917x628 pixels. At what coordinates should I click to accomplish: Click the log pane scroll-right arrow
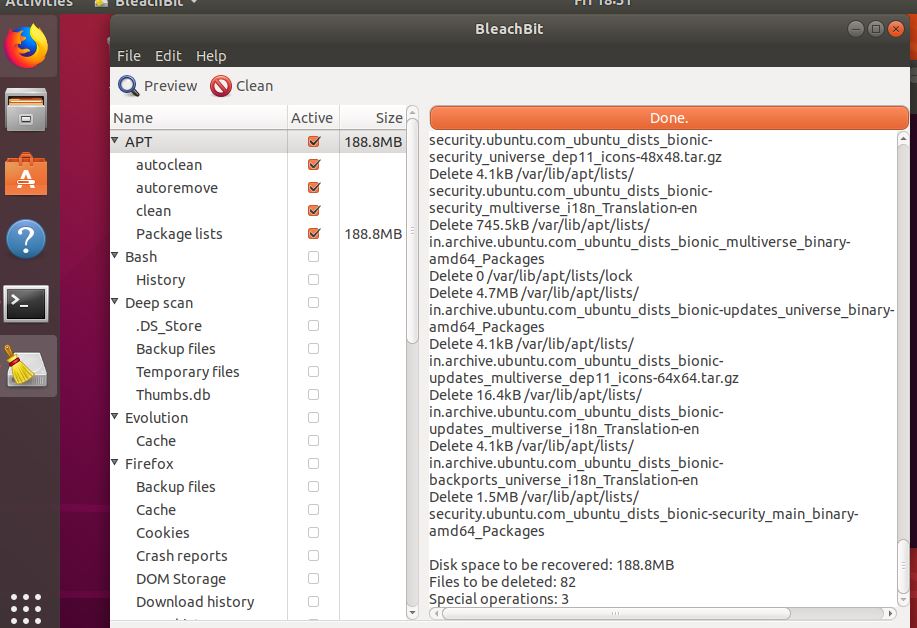coord(890,613)
